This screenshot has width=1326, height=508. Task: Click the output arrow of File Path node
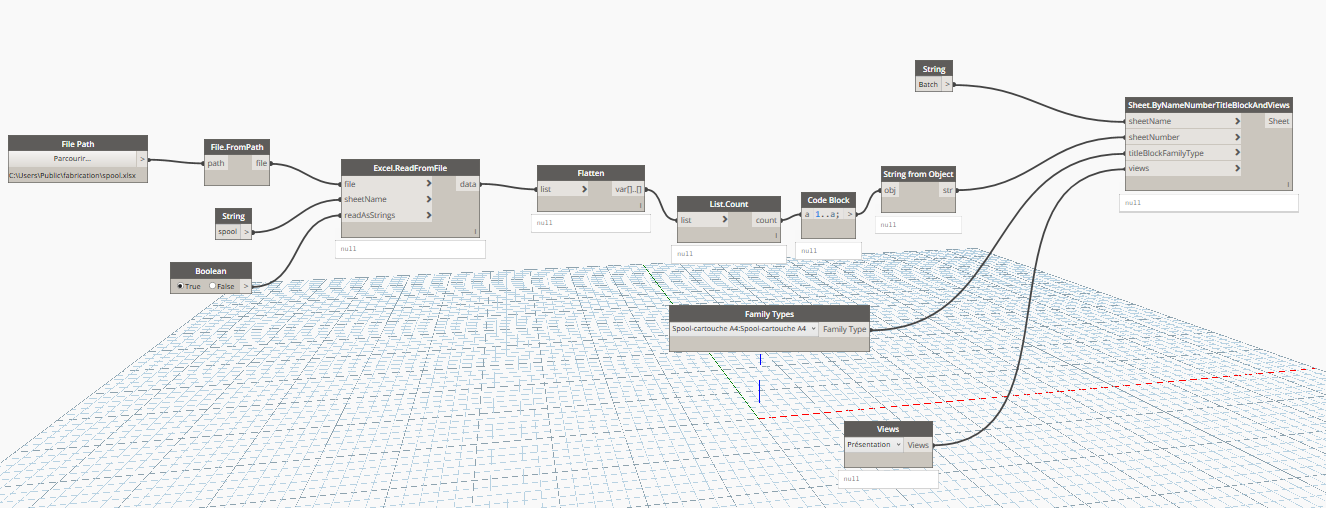click(x=142, y=158)
